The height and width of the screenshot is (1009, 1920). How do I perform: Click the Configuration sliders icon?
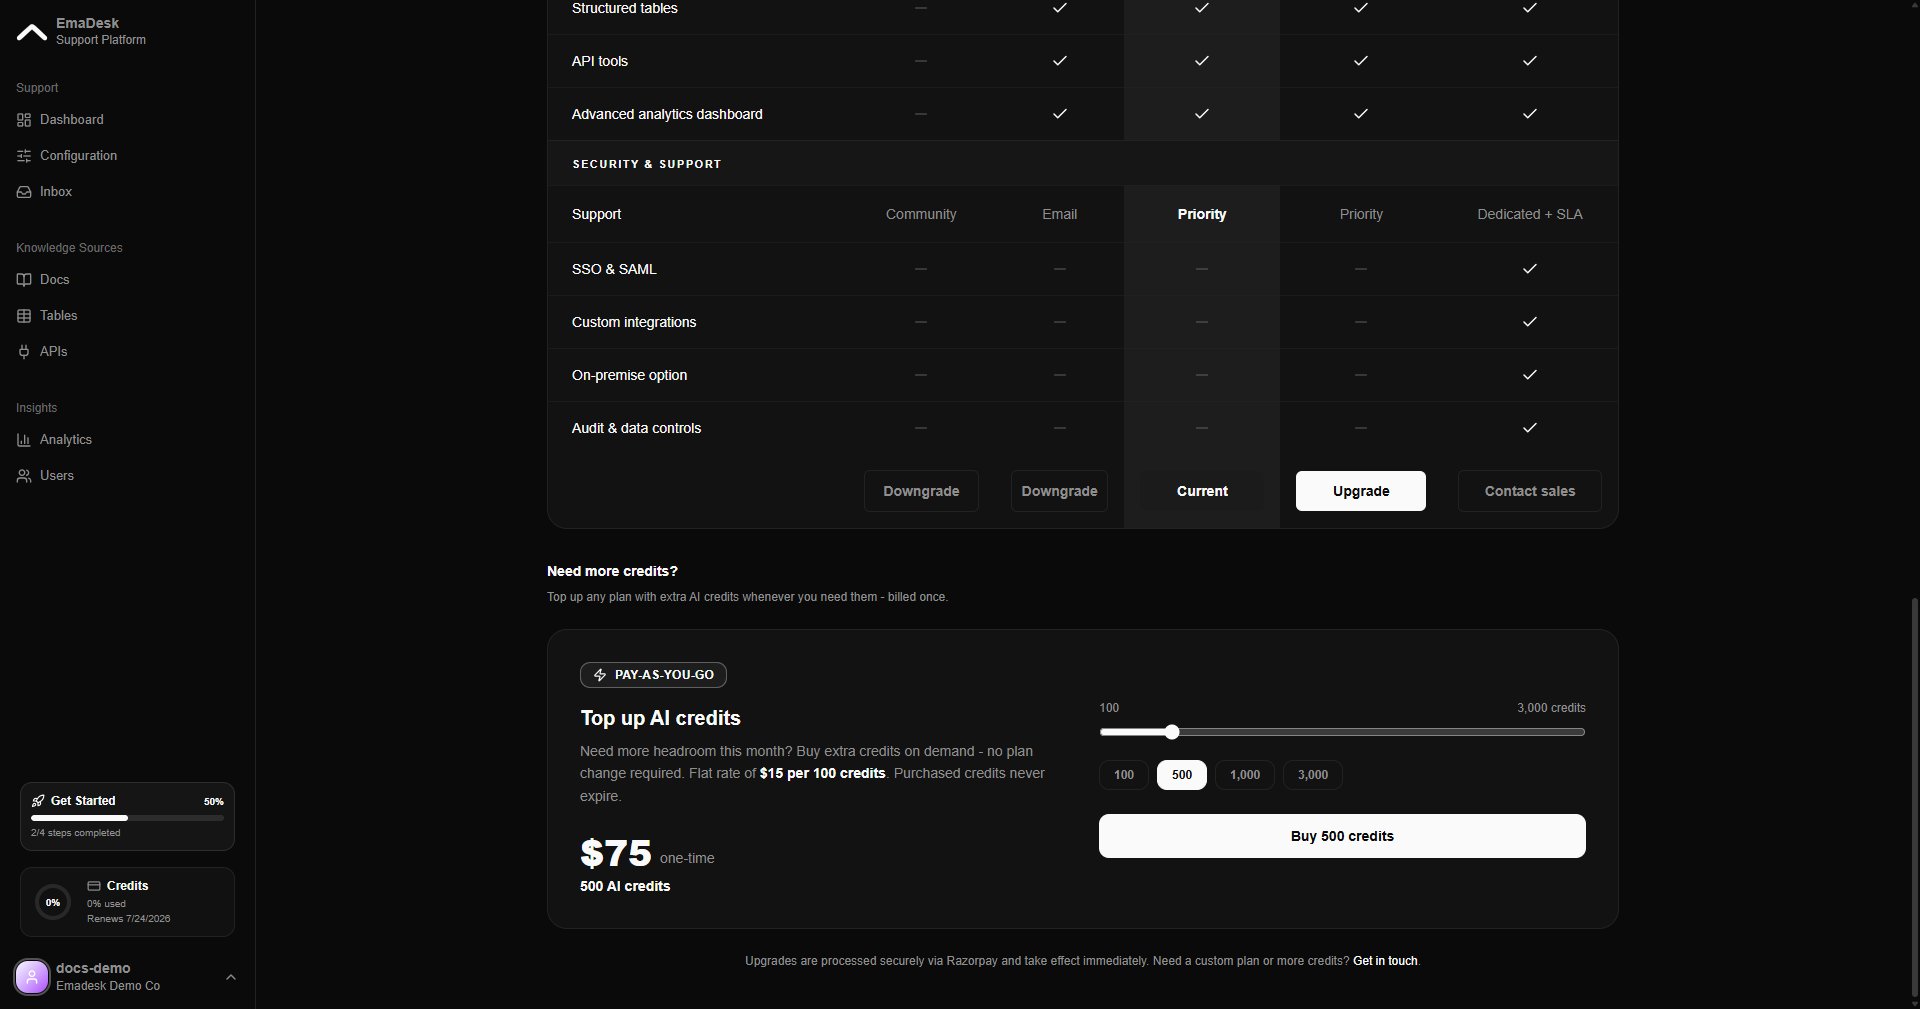tap(24, 156)
